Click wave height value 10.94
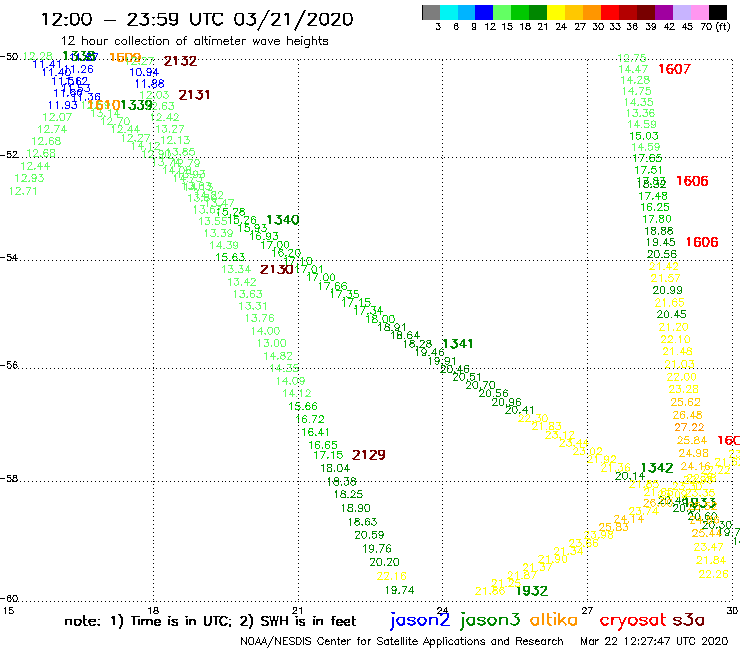 click(144, 72)
